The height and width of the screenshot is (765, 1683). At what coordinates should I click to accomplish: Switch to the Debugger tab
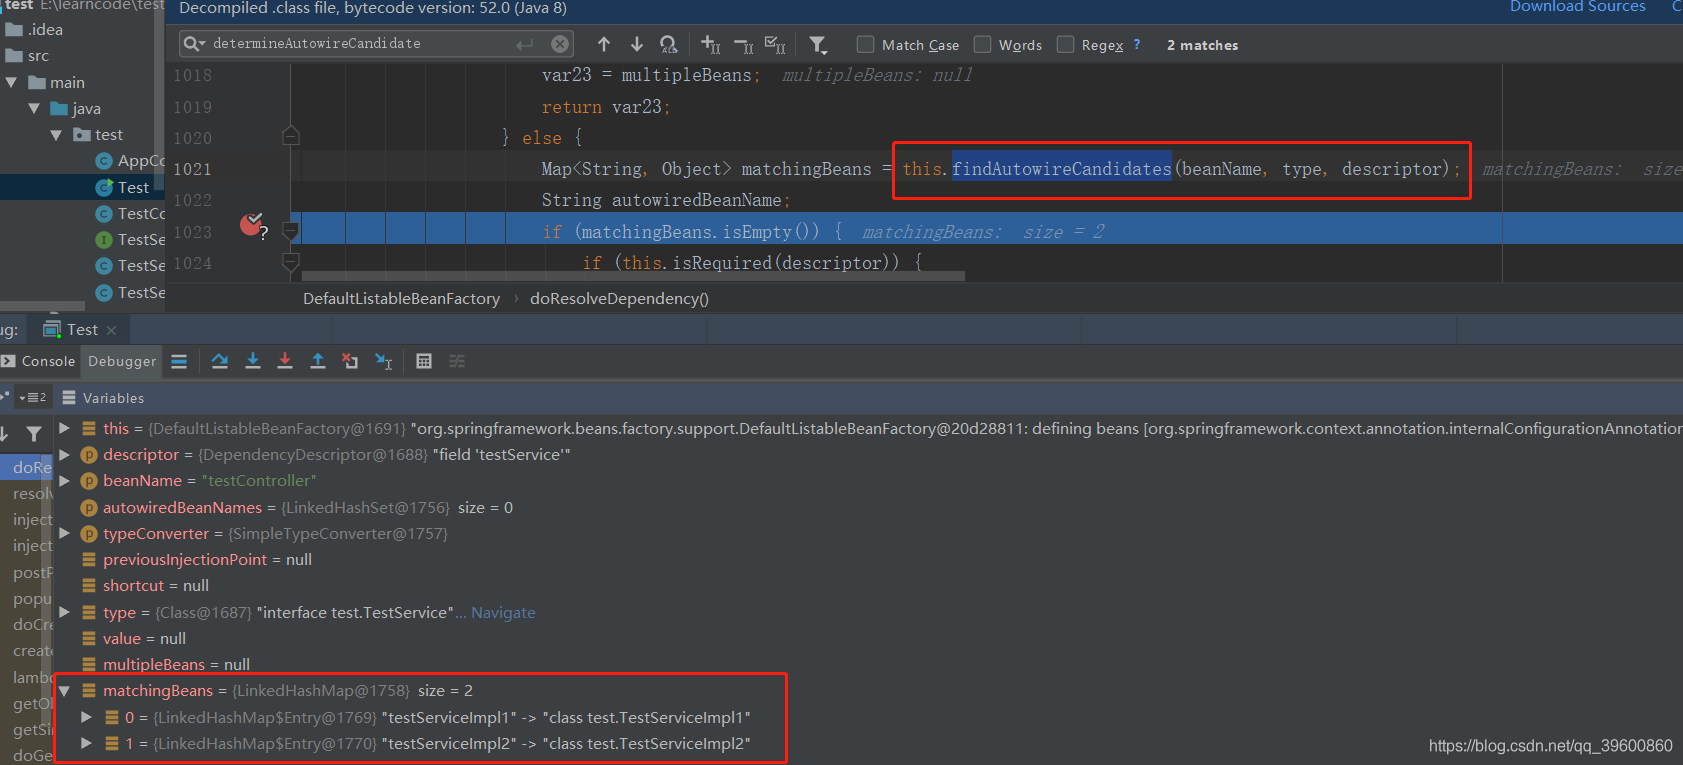click(x=122, y=361)
